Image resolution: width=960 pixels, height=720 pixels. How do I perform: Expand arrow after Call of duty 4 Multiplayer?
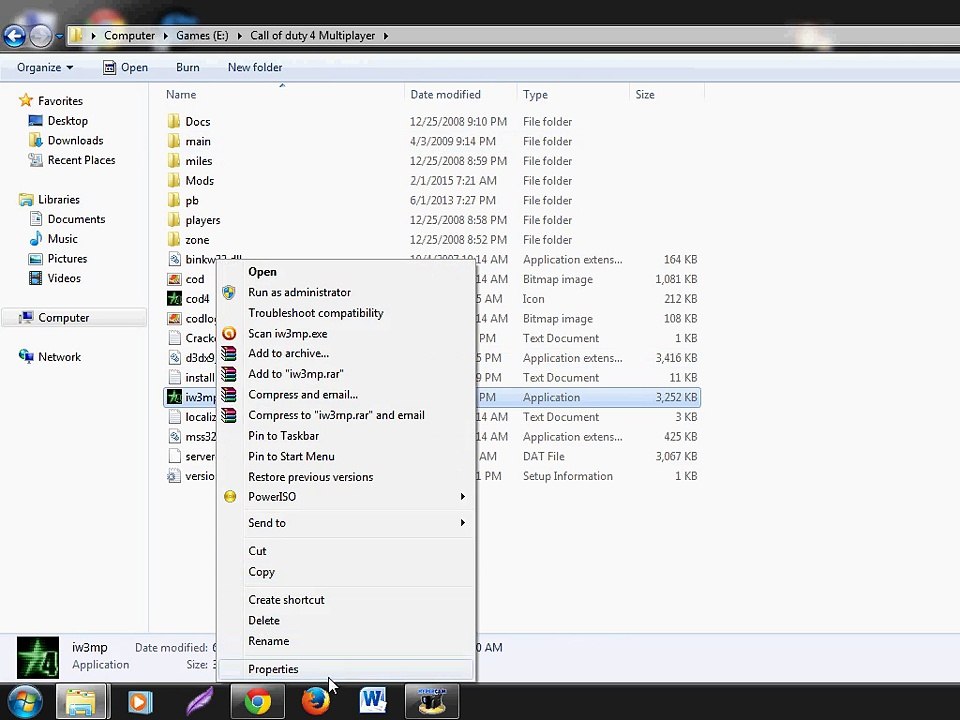pos(386,36)
